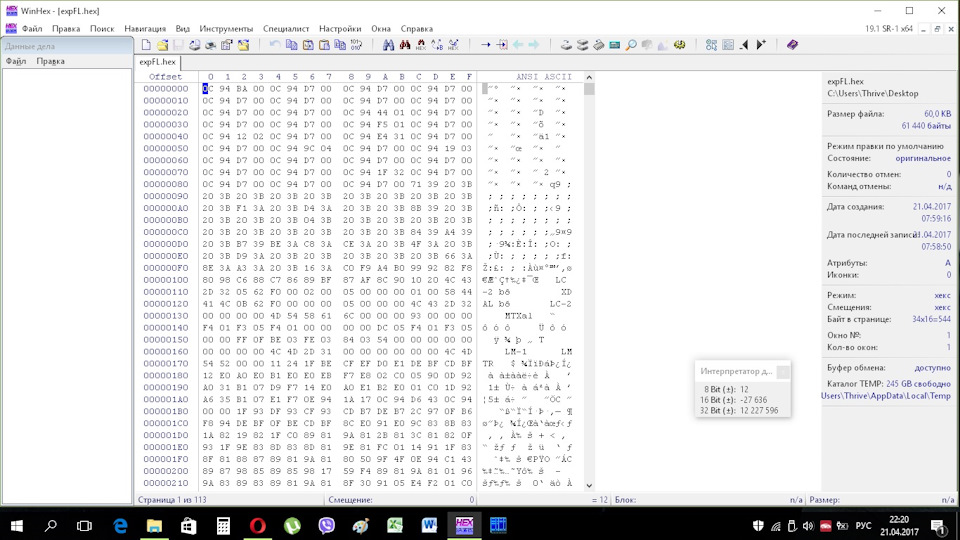Select the expFL.hex tab
Image resolution: width=960 pixels, height=540 pixels.
point(157,62)
